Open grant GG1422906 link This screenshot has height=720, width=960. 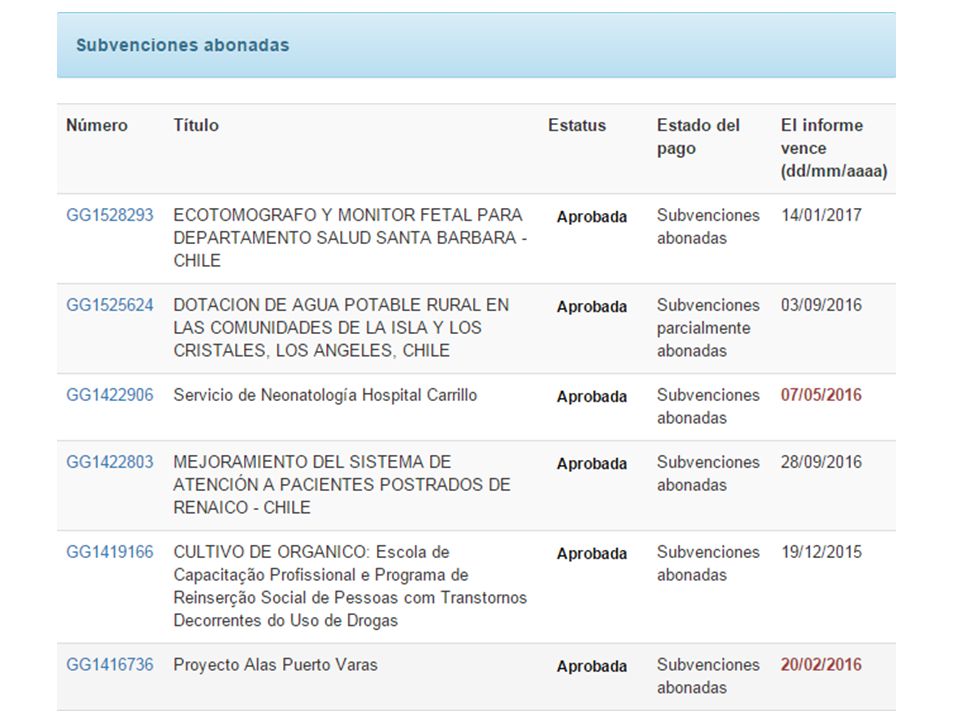click(x=110, y=395)
